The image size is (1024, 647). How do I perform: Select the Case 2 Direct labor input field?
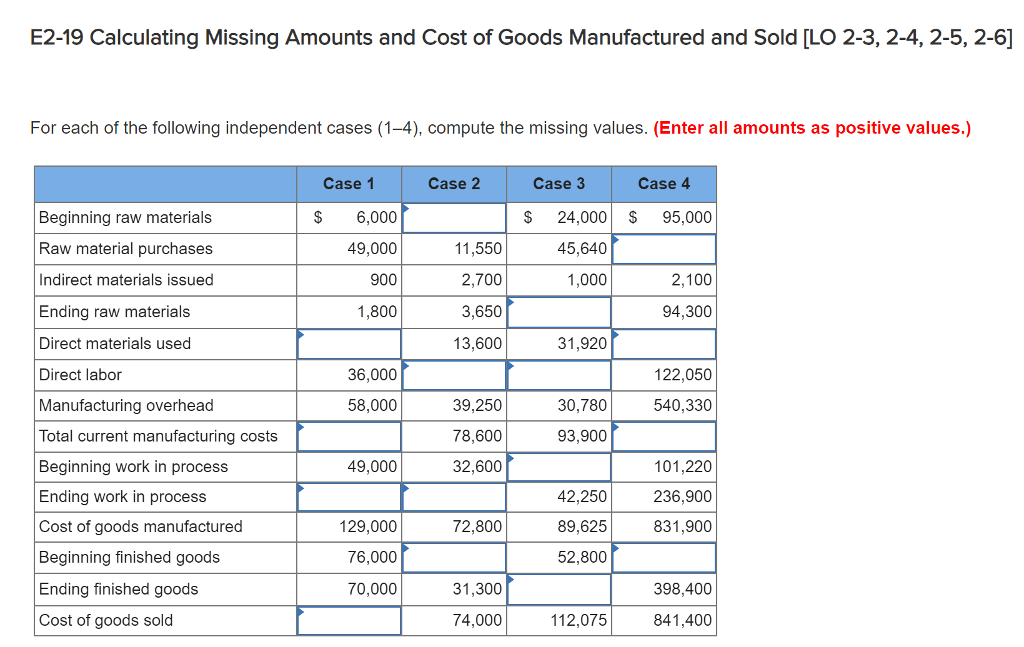pyautogui.click(x=453, y=374)
